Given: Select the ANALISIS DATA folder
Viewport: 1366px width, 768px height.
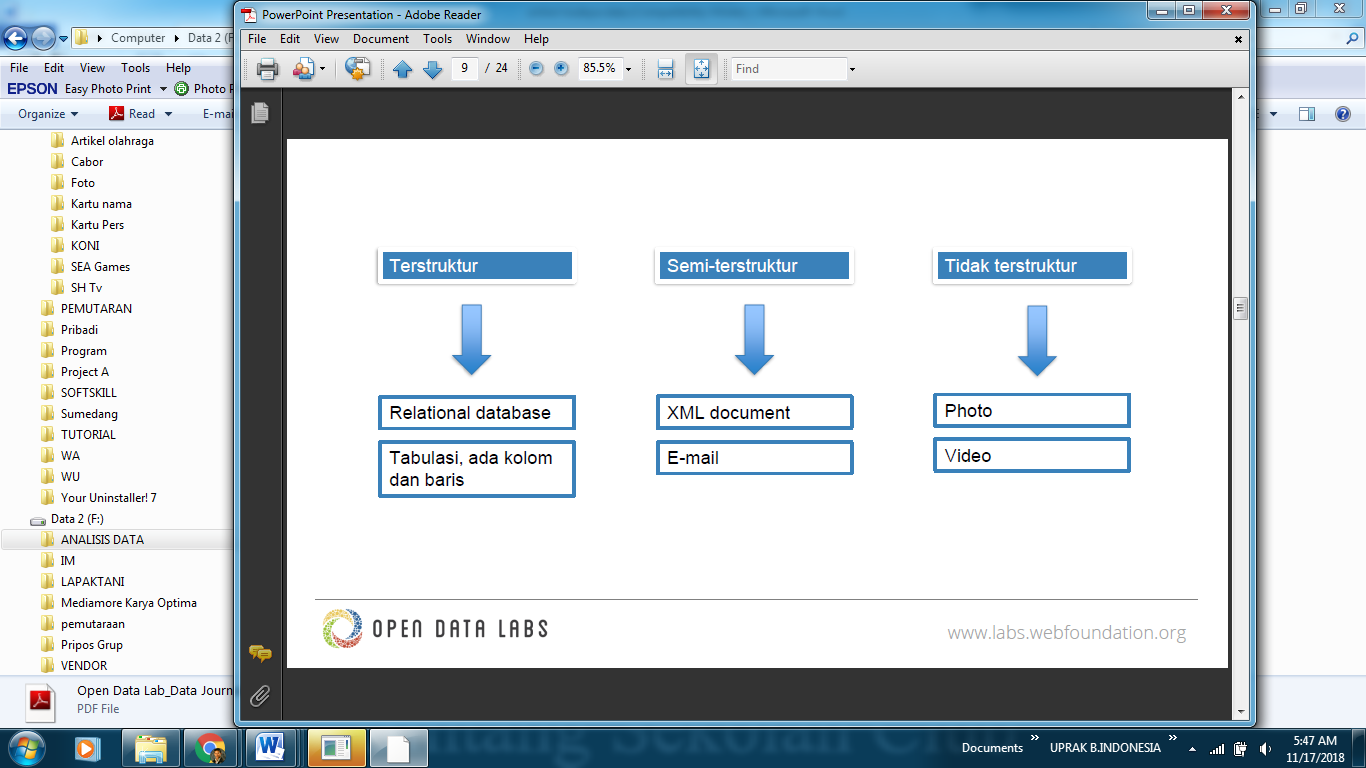Looking at the screenshot, I should pos(102,540).
